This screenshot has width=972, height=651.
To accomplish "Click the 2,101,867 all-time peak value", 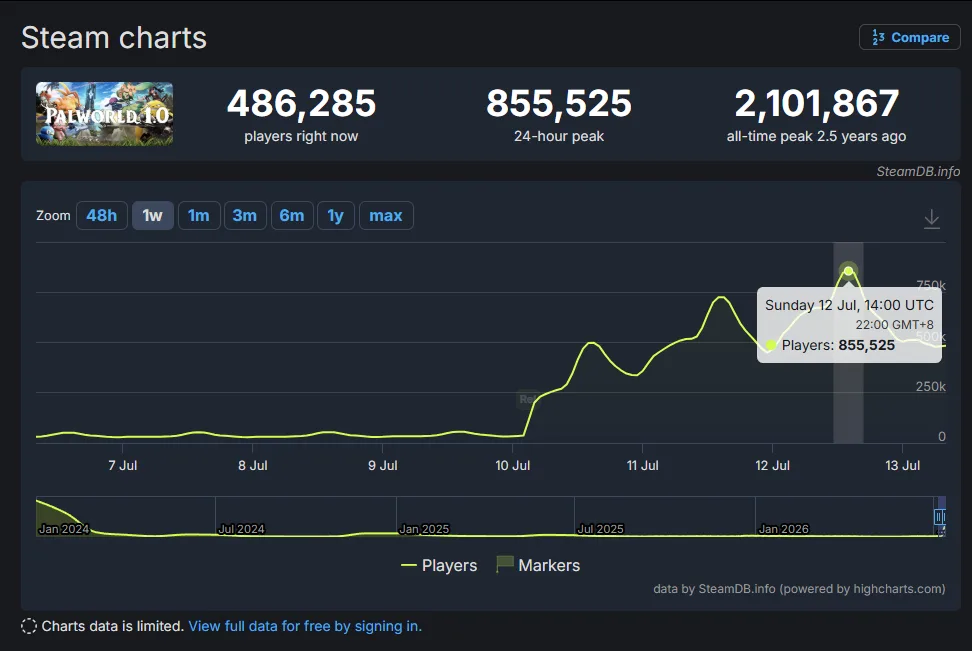I will pos(816,104).
